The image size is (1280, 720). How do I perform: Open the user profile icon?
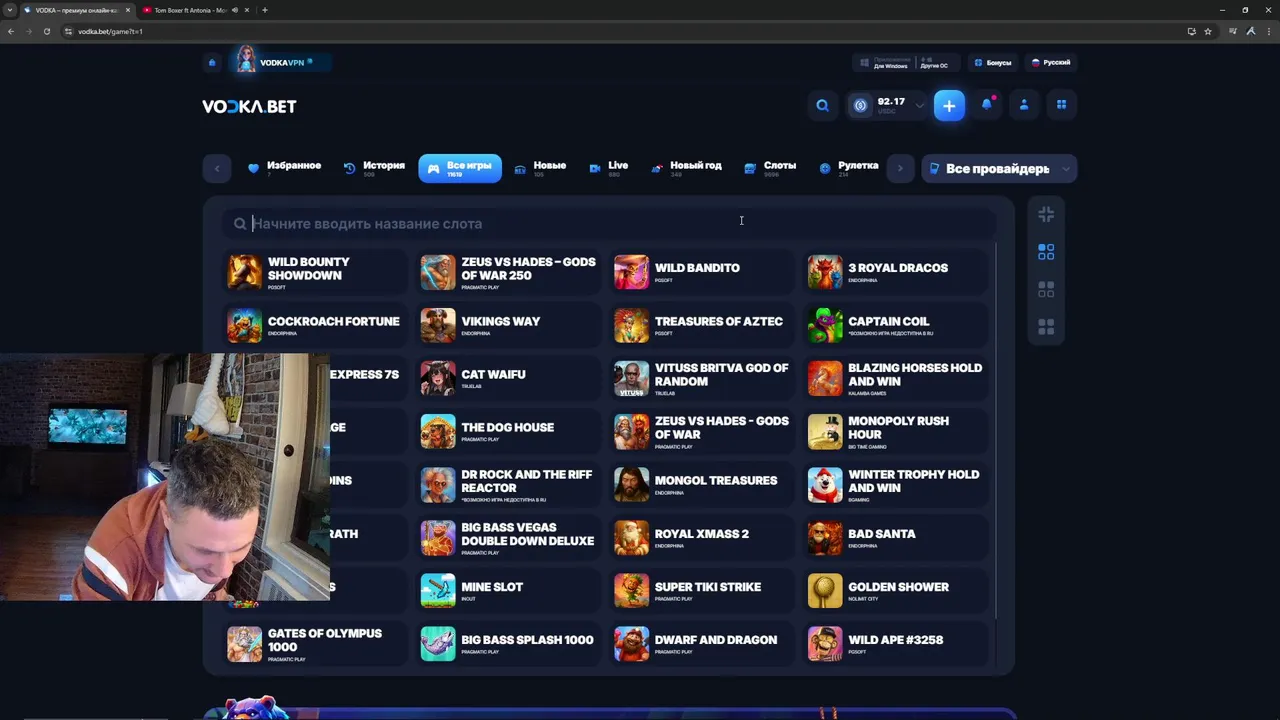(1024, 104)
